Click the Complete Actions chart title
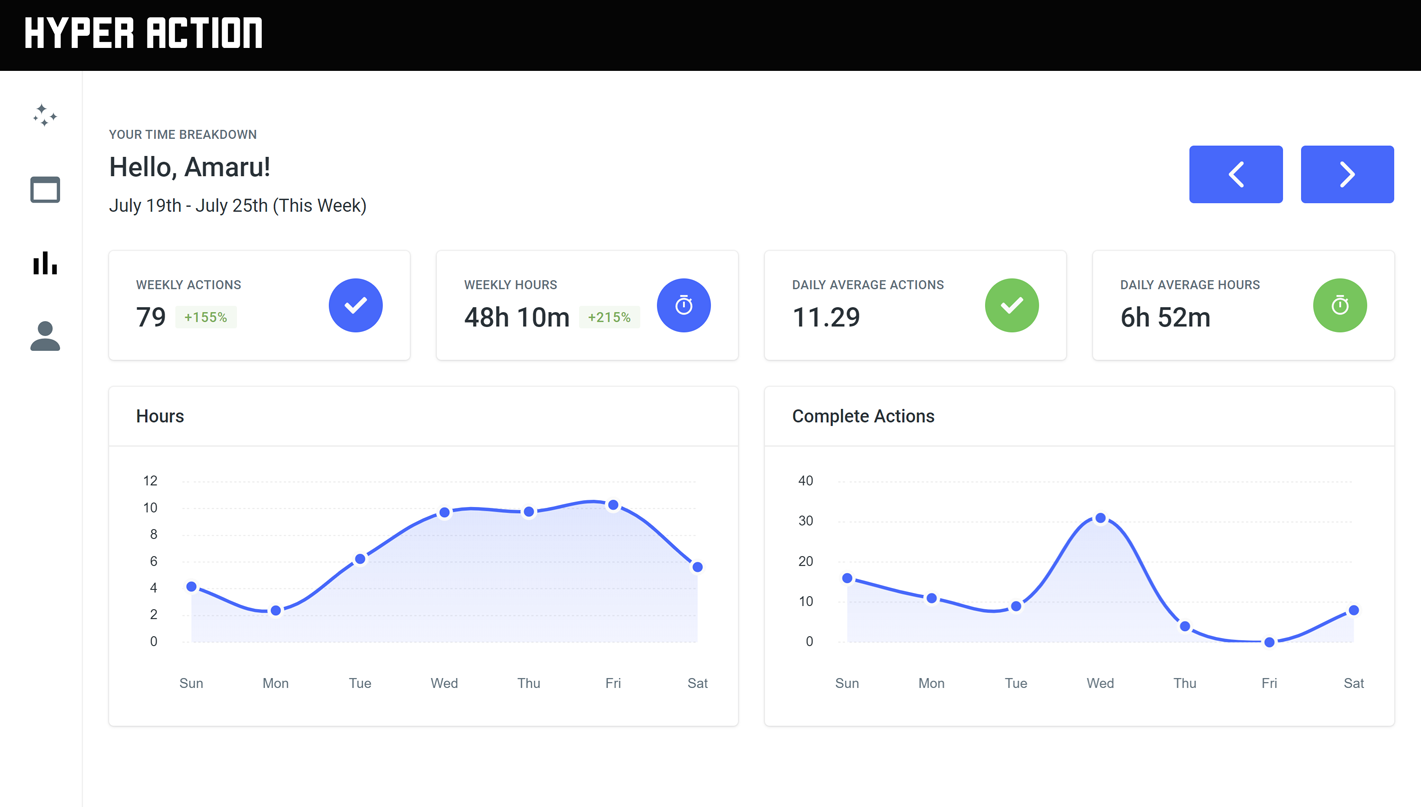This screenshot has height=807, width=1421. (863, 416)
